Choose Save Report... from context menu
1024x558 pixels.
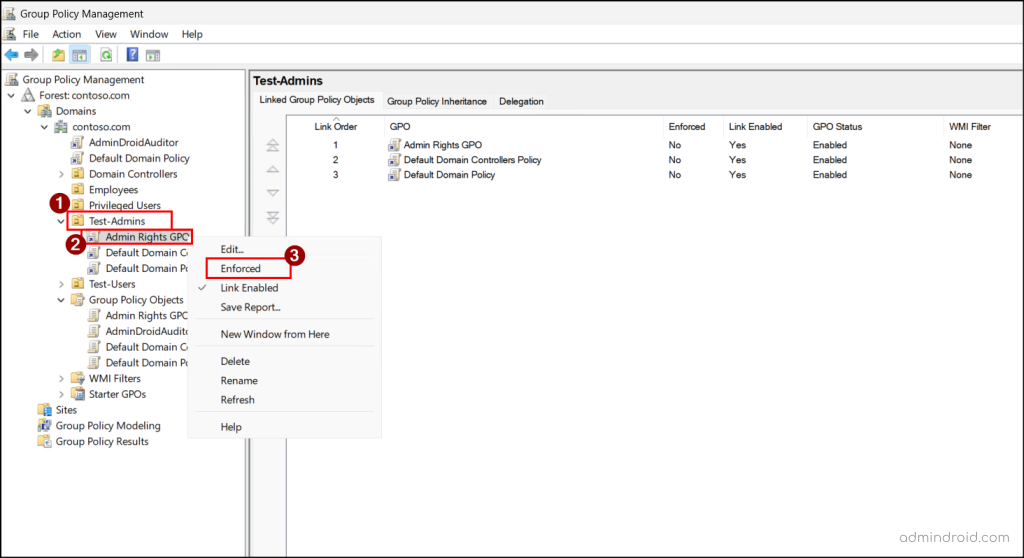[x=250, y=307]
